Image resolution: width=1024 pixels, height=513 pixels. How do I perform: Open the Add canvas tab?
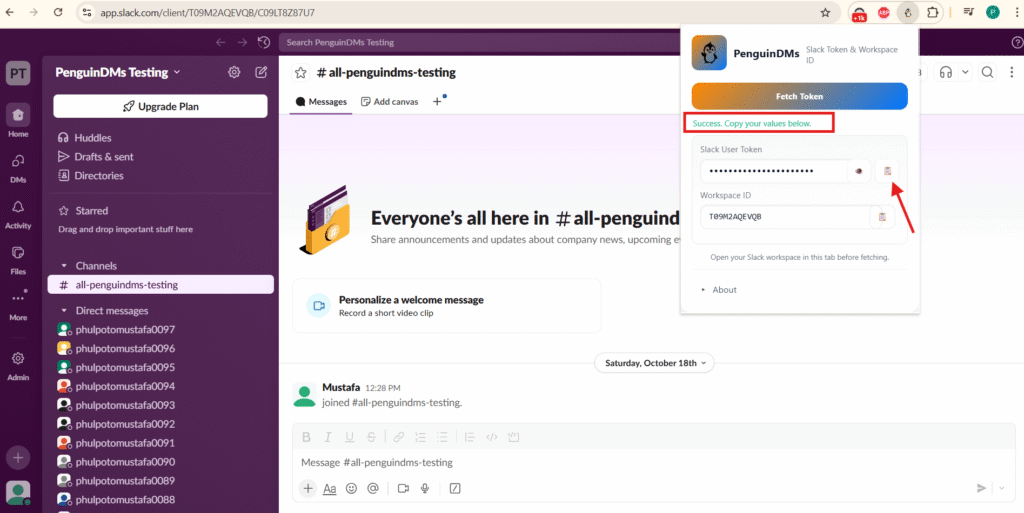click(x=389, y=101)
